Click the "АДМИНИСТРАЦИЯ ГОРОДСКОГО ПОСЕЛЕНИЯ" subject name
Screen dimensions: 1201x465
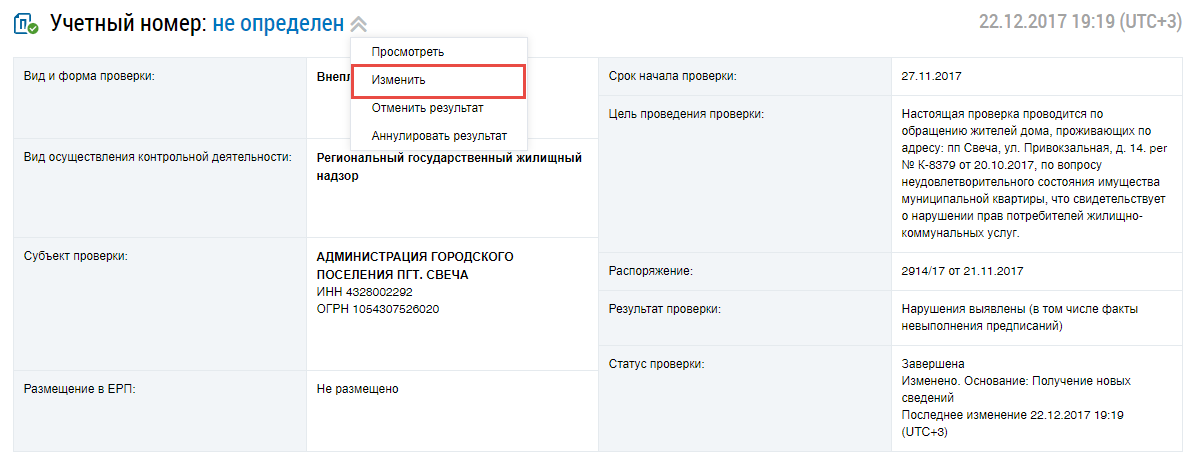[x=414, y=265]
